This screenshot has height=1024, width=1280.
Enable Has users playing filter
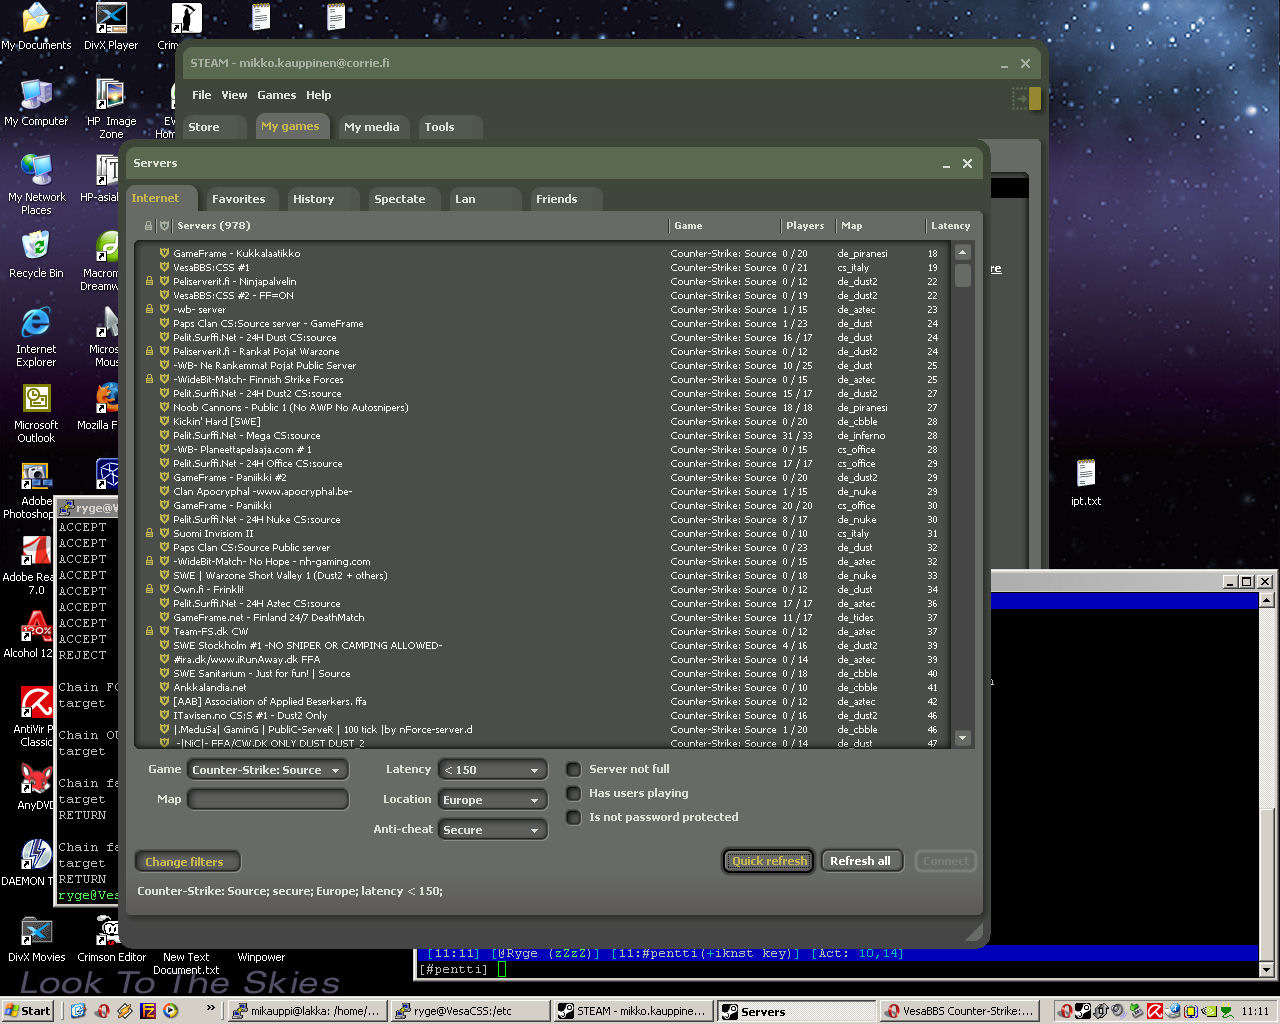click(574, 793)
